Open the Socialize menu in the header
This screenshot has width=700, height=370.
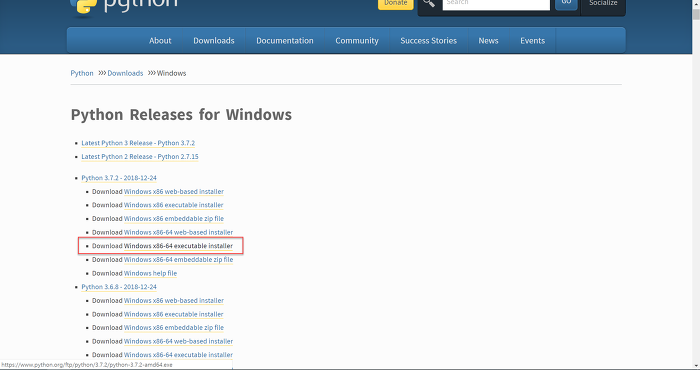click(x=603, y=4)
